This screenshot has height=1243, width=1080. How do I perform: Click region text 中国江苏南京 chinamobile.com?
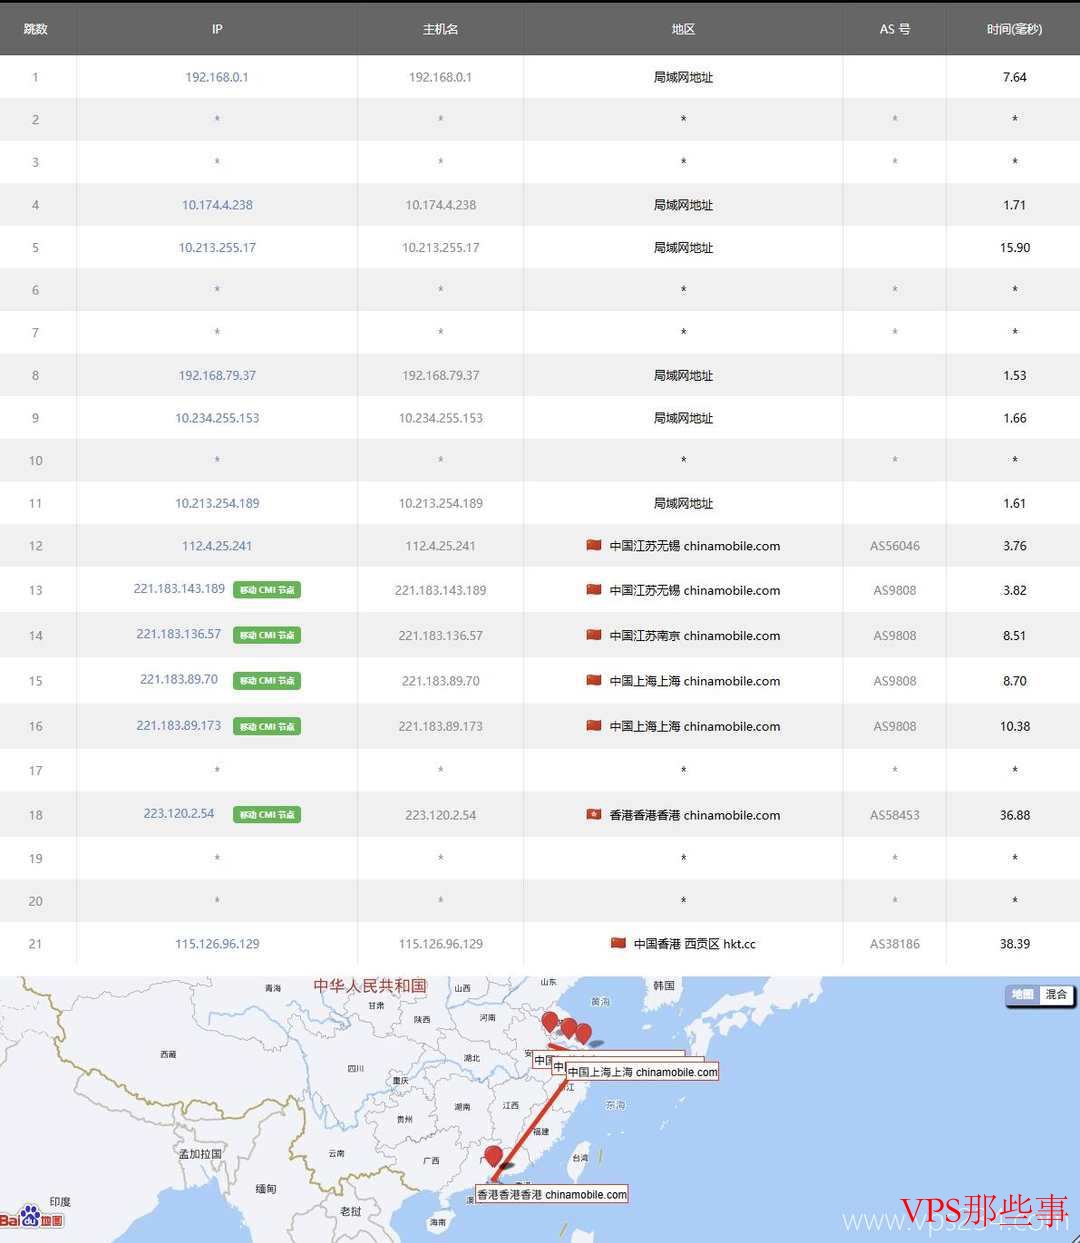coord(694,635)
